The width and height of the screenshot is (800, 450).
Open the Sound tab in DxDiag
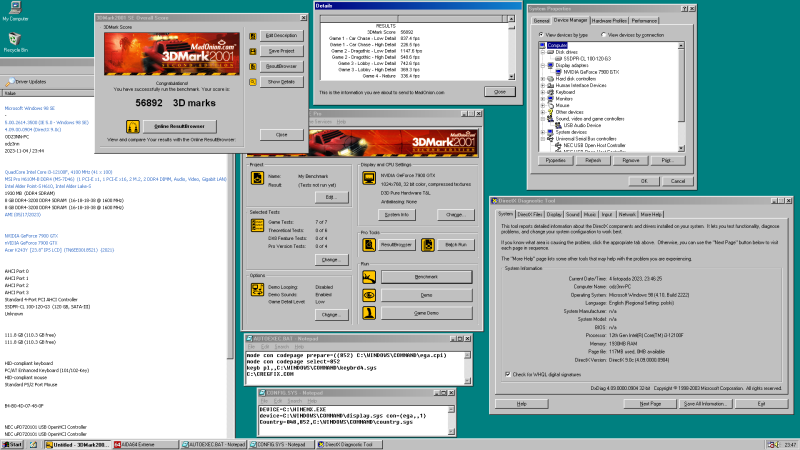click(572, 215)
